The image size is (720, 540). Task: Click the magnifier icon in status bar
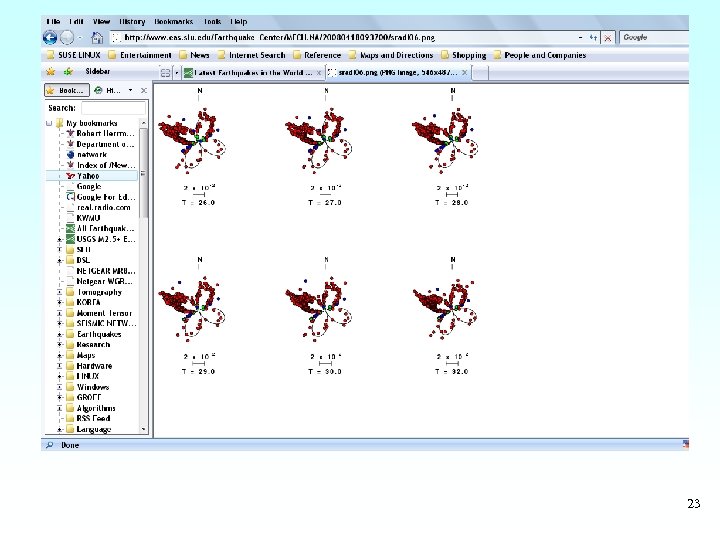50,445
